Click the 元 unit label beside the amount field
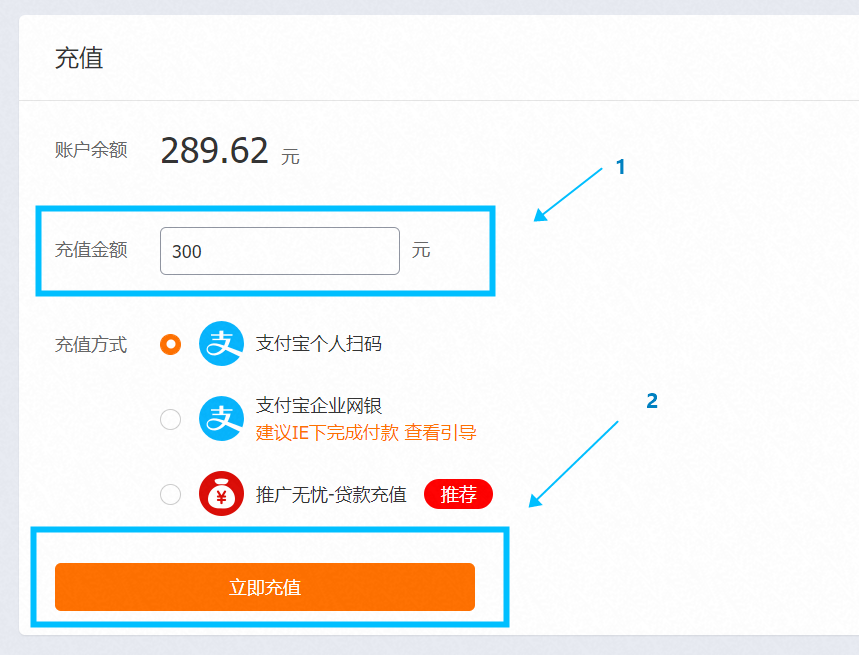859x655 pixels. pos(422,251)
